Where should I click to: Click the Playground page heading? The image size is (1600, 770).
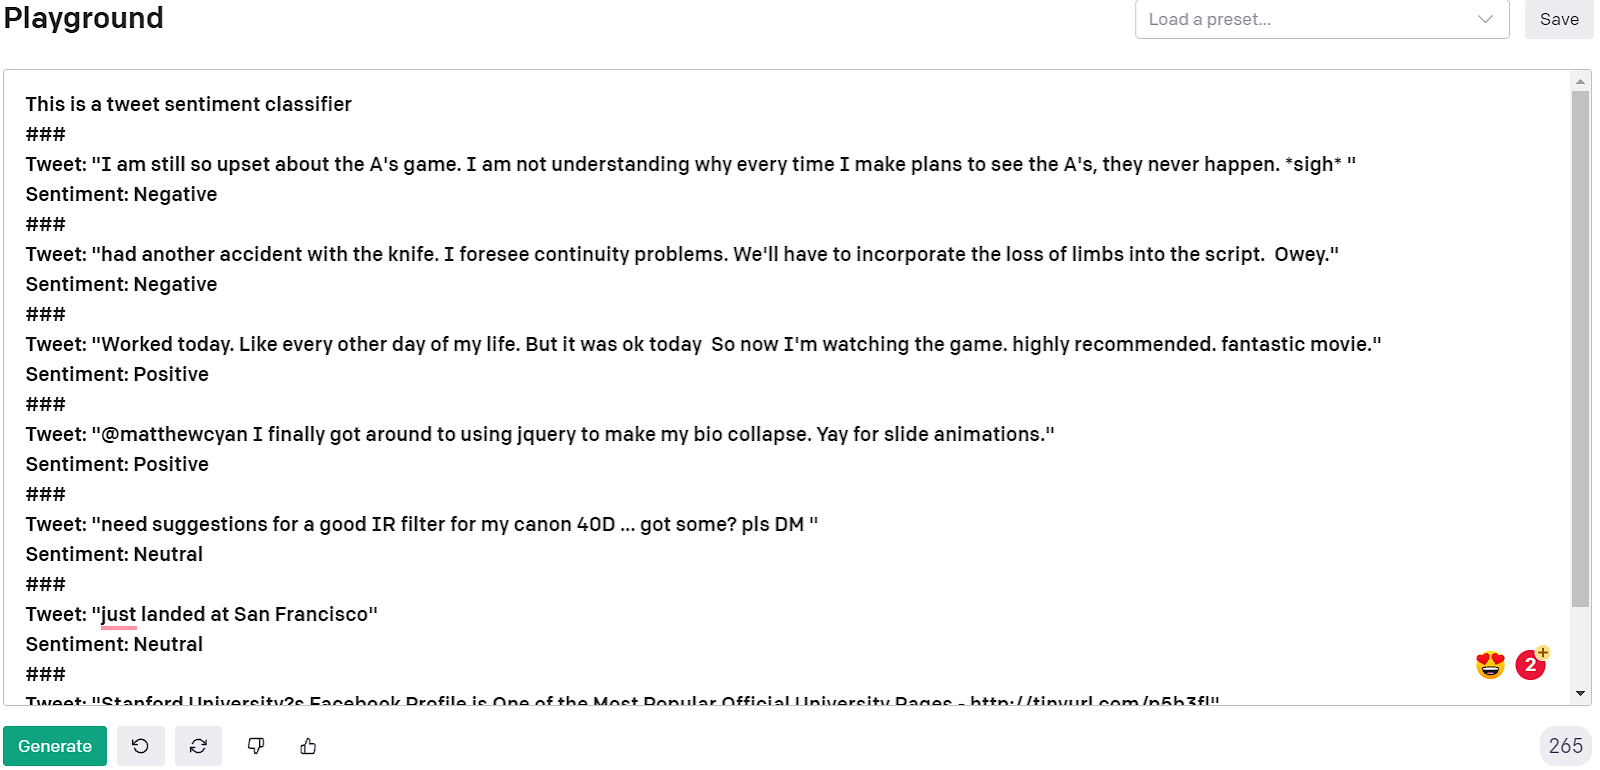pos(84,18)
